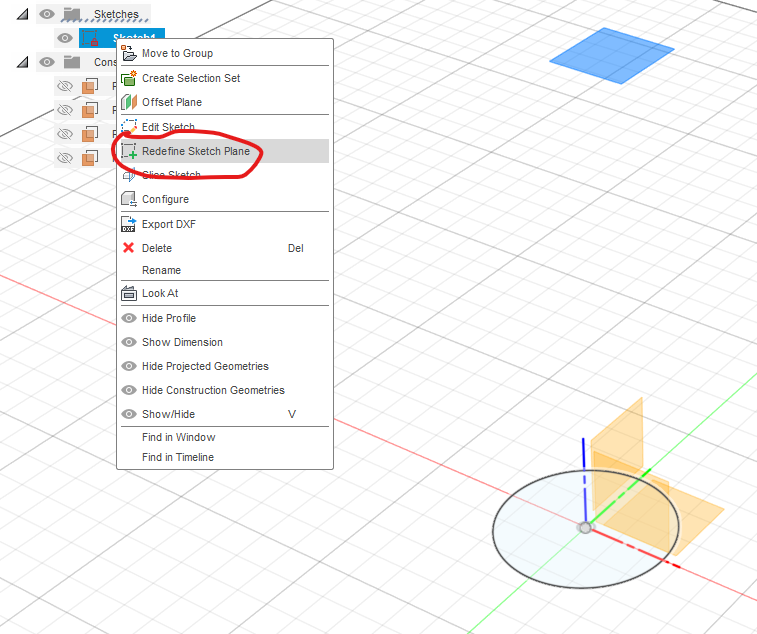Click the Create Selection Set icon
This screenshot has height=634, width=757.
128,78
